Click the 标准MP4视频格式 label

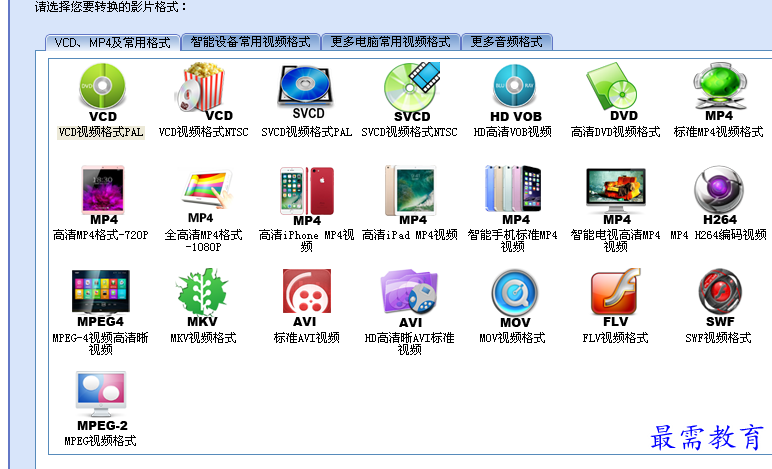coord(718,132)
